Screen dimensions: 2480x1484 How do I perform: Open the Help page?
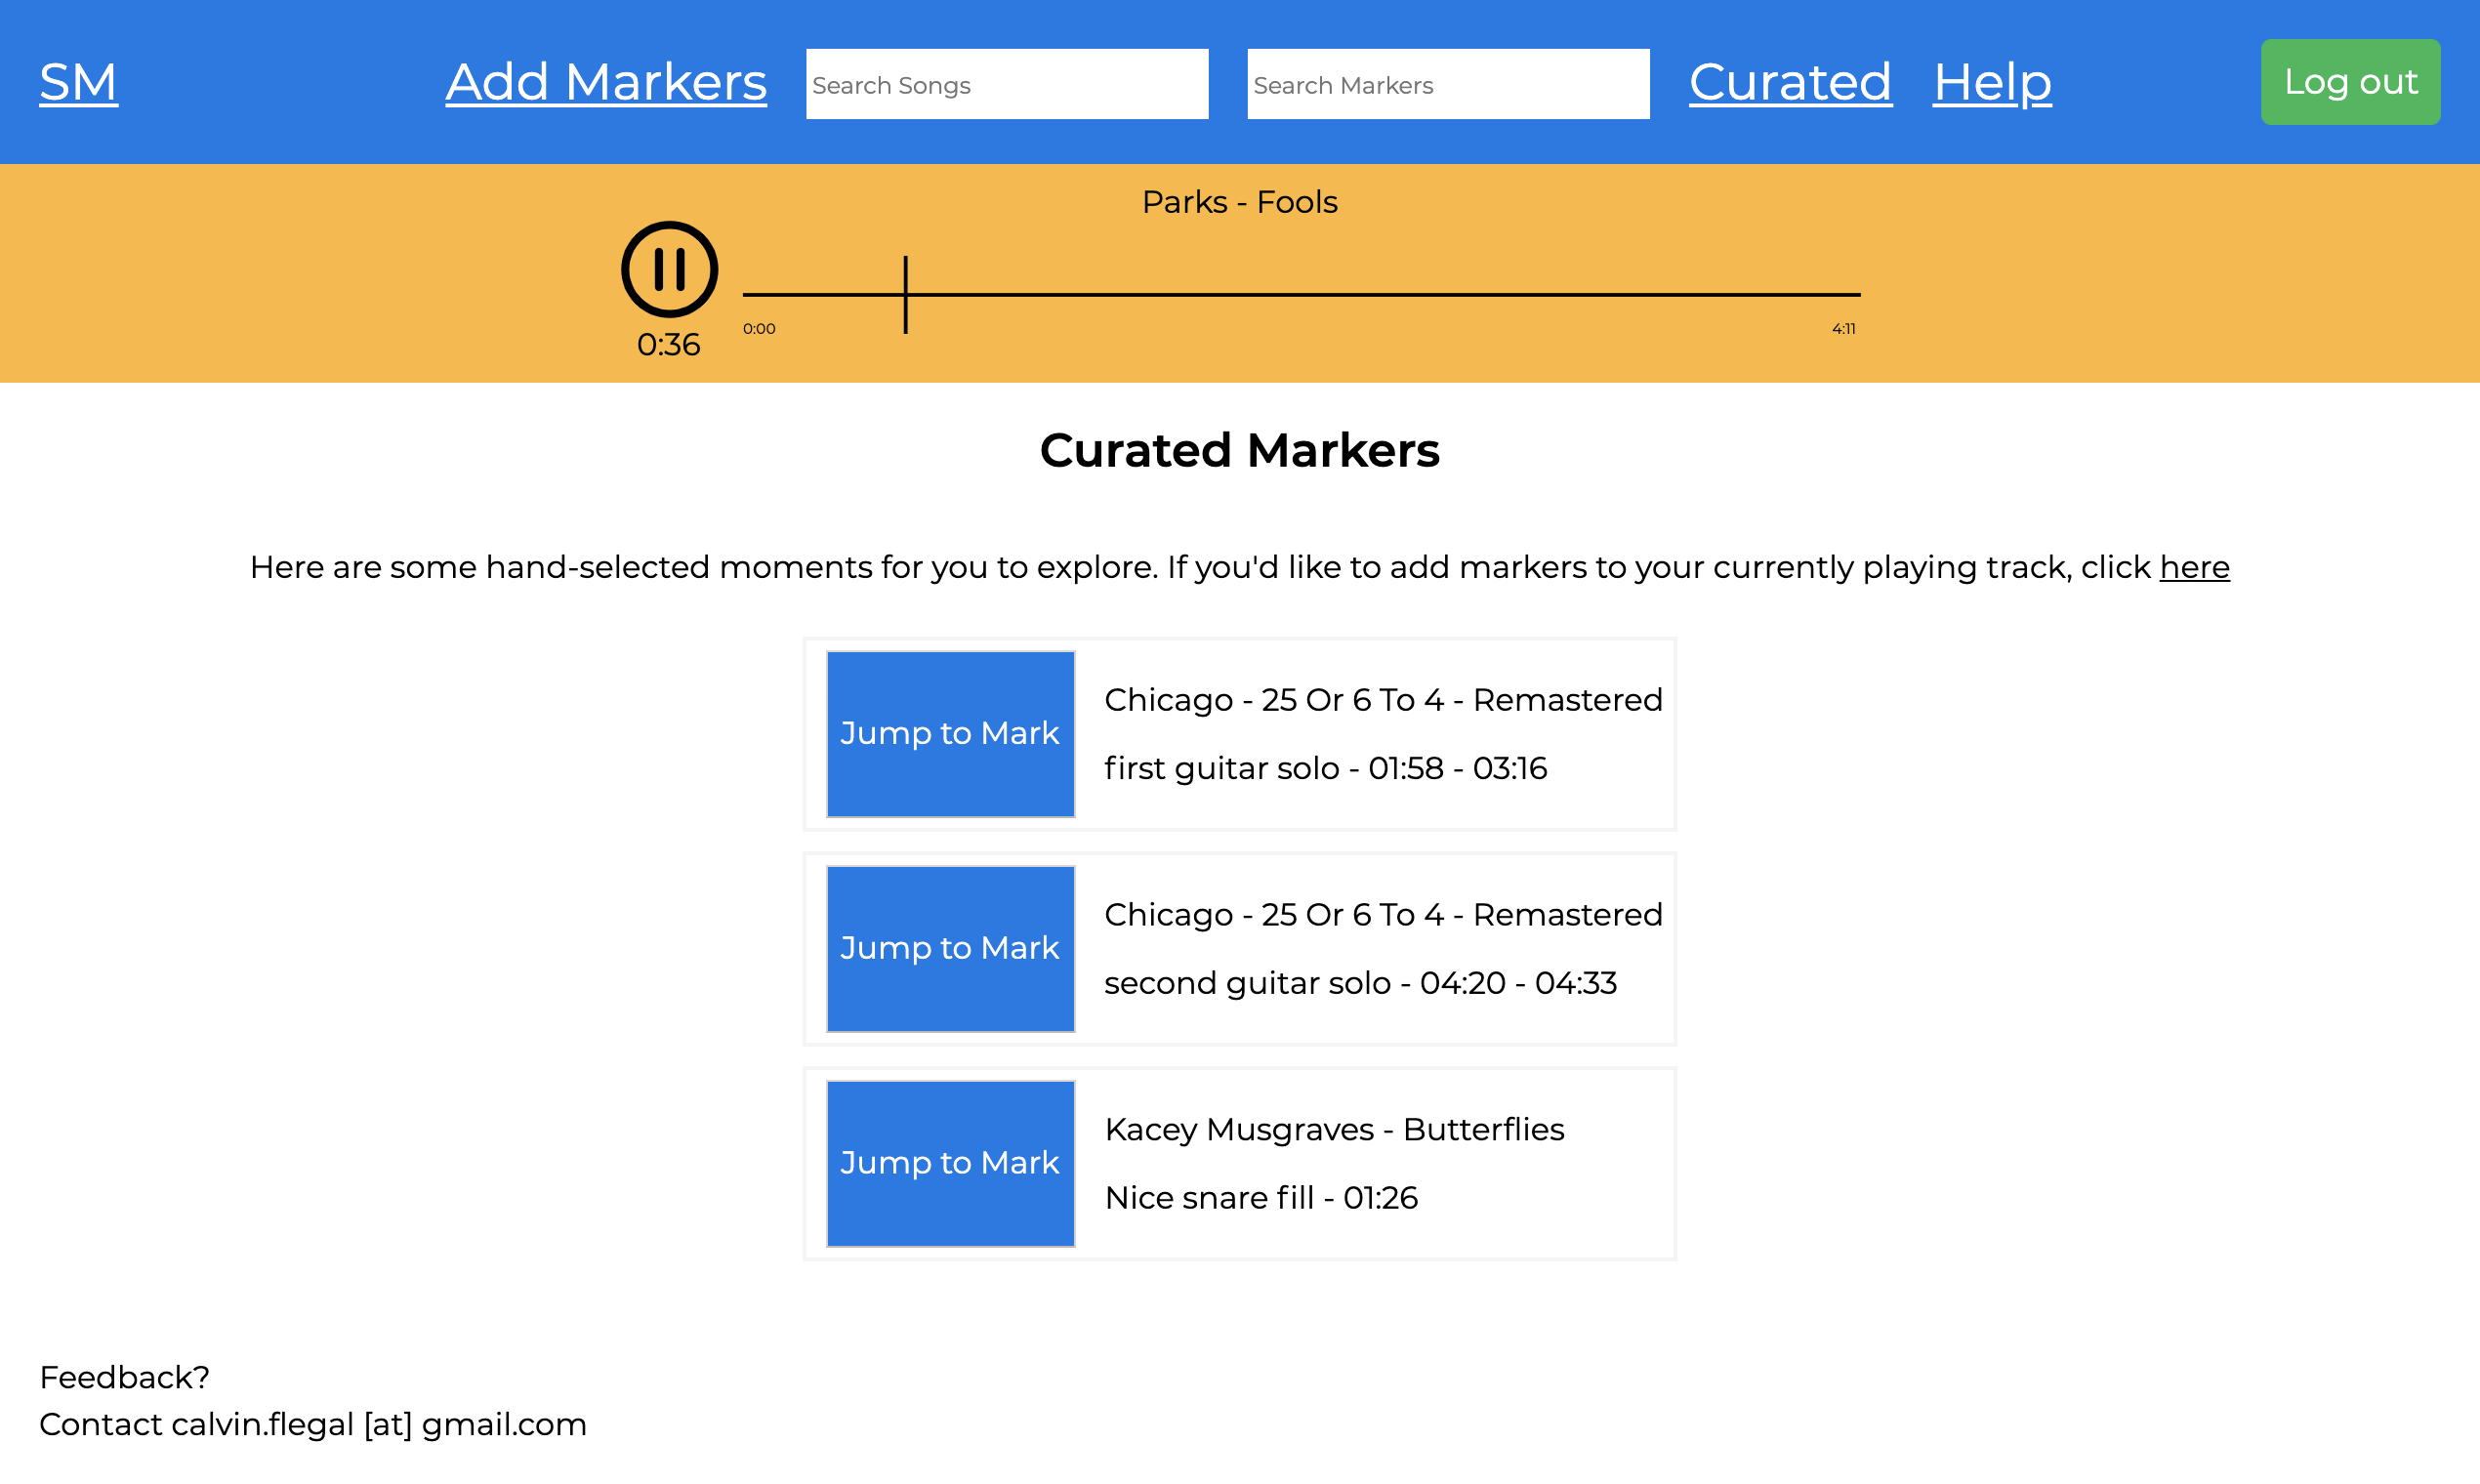click(1990, 82)
